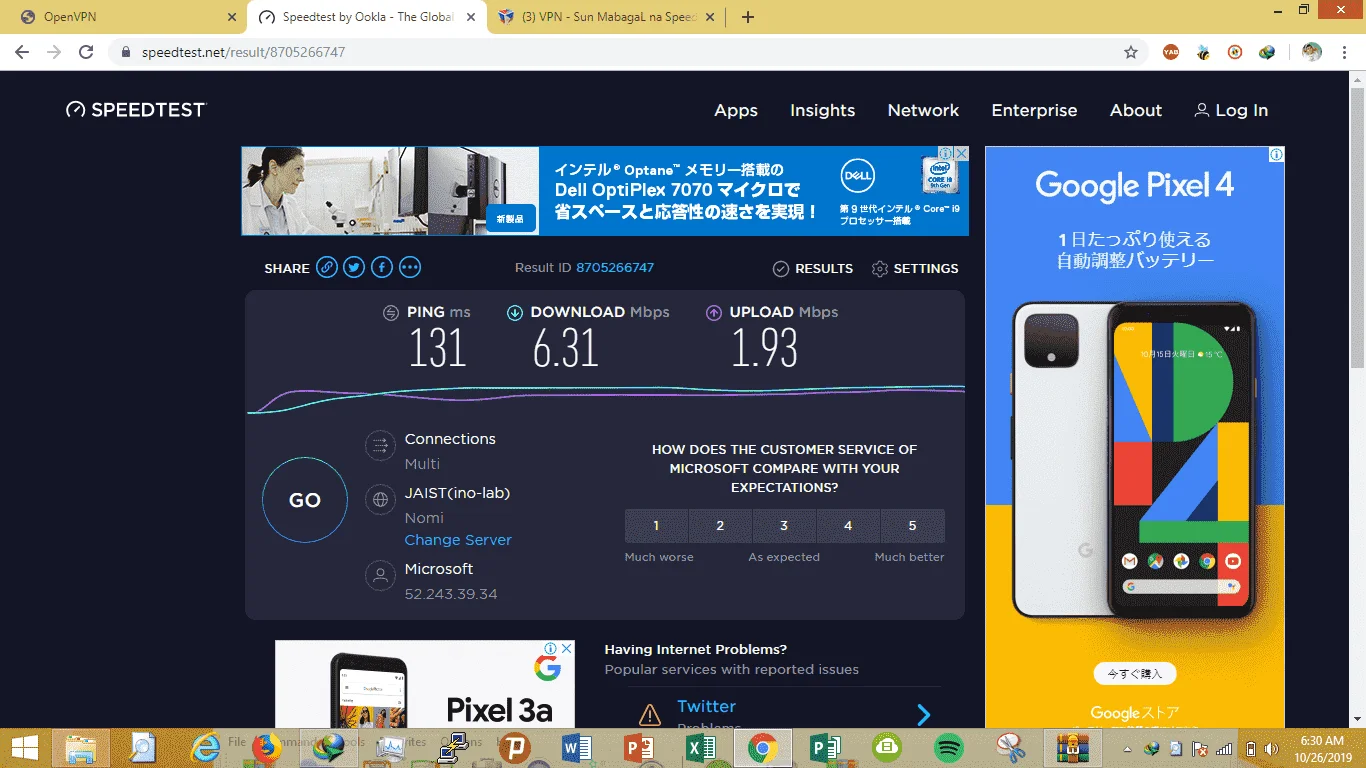
Task: Rate Microsoft customer service as 5
Action: tap(912, 526)
